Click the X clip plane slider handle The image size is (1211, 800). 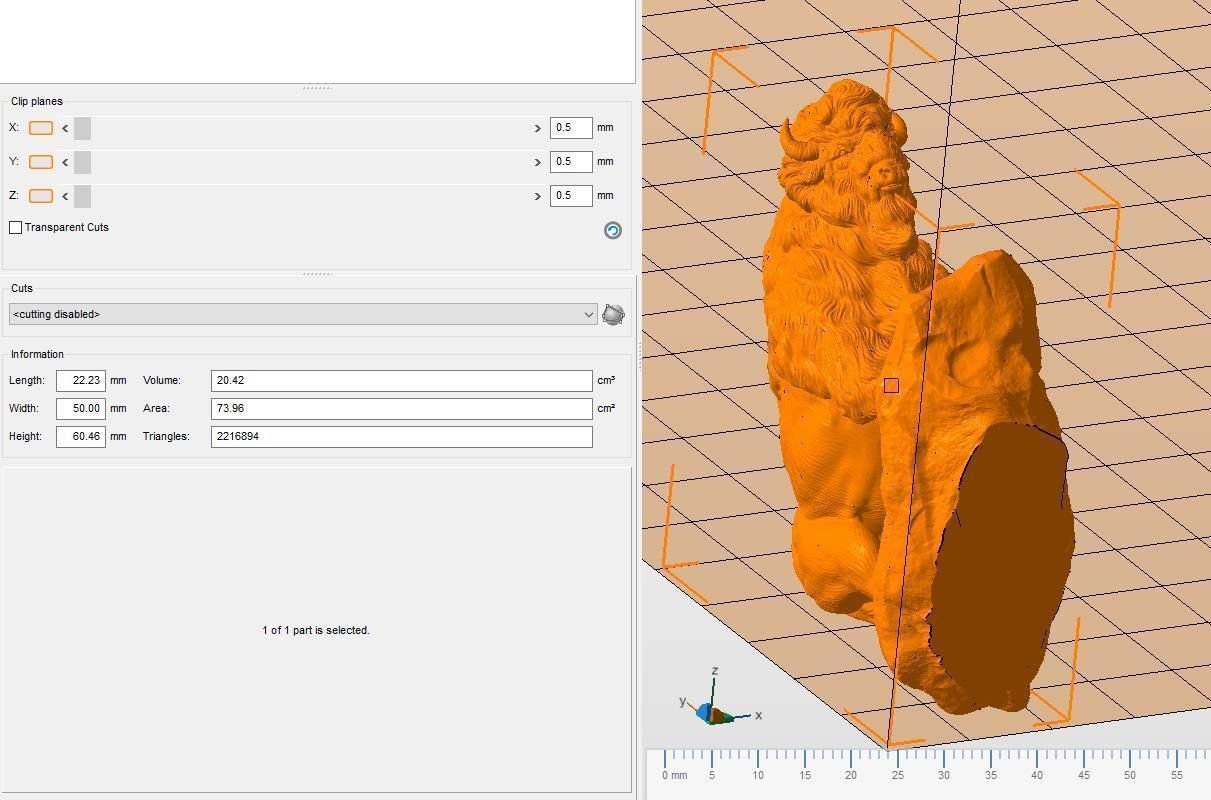click(82, 128)
